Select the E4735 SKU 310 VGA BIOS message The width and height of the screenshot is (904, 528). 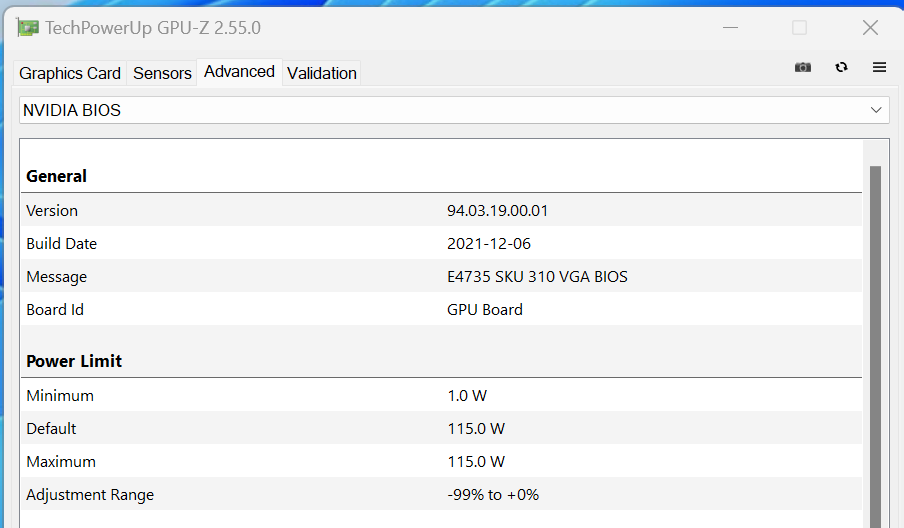pyautogui.click(x=537, y=277)
